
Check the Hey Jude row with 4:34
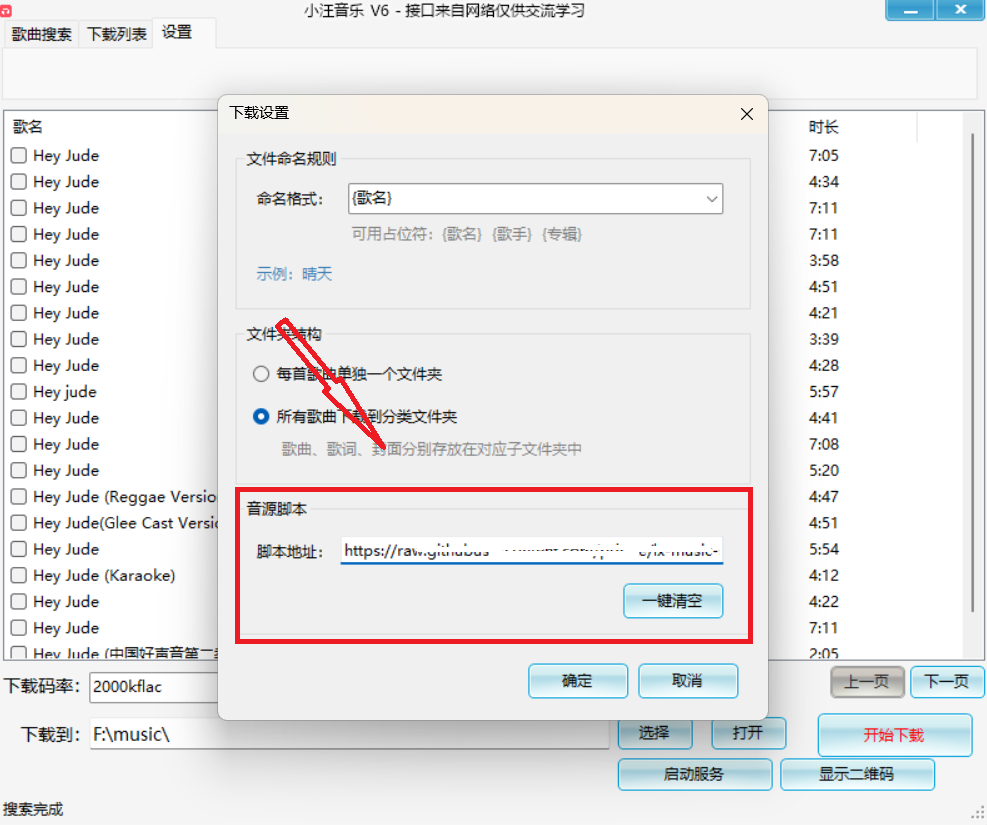pos(19,182)
